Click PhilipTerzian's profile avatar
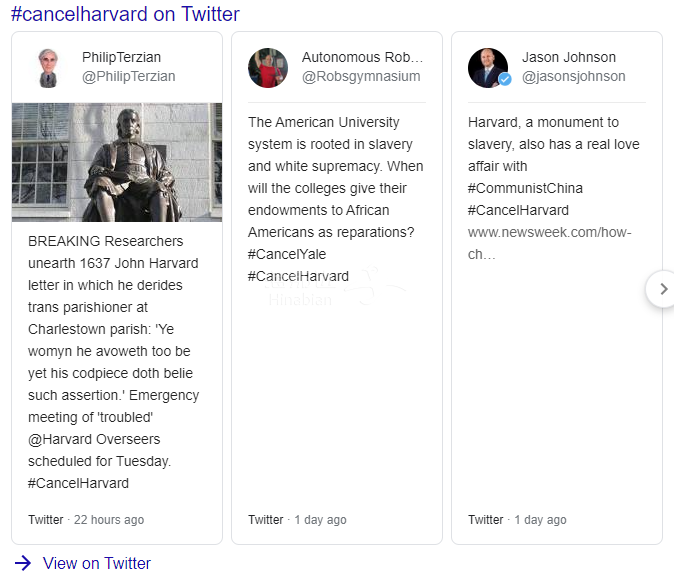Viewport: 674px width, 573px height. 46,68
